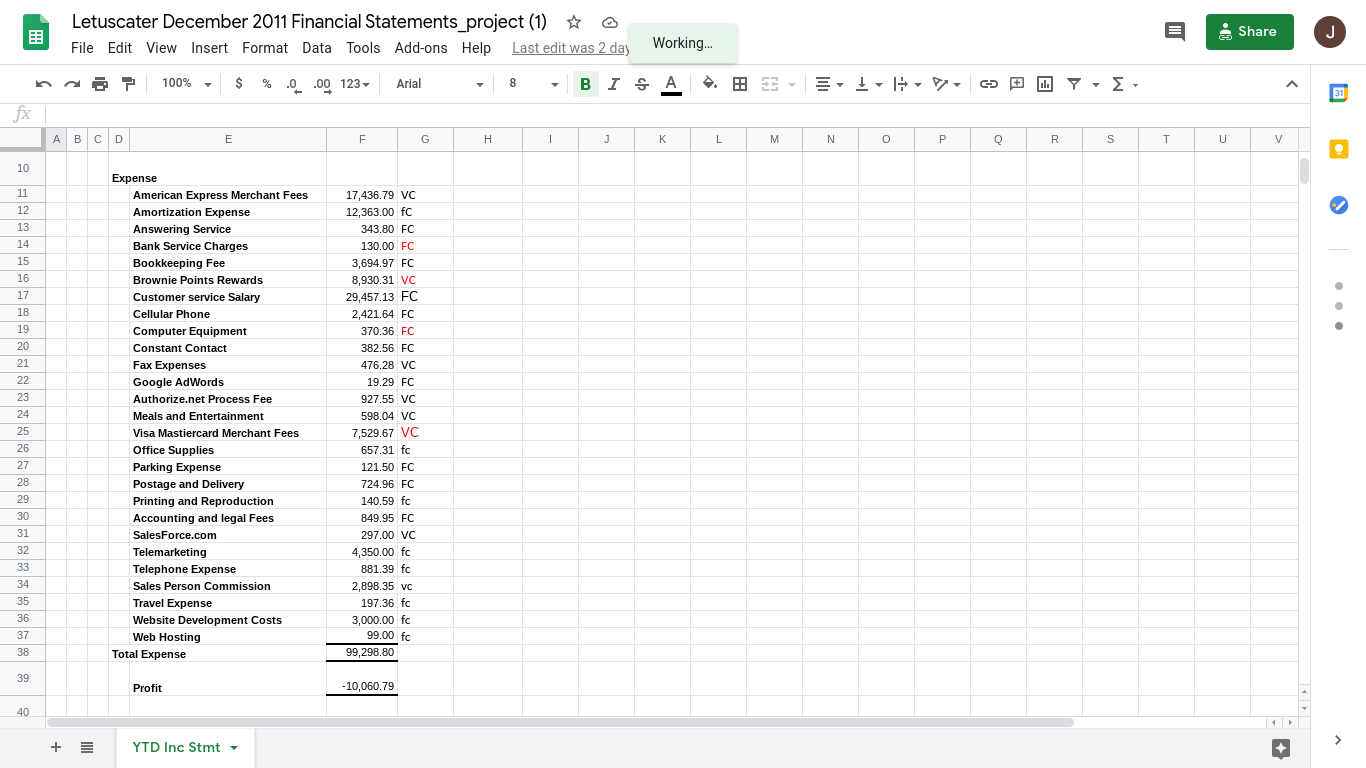Open Google Keep side panel
Screen dimensions: 1366x768
tap(1338, 149)
